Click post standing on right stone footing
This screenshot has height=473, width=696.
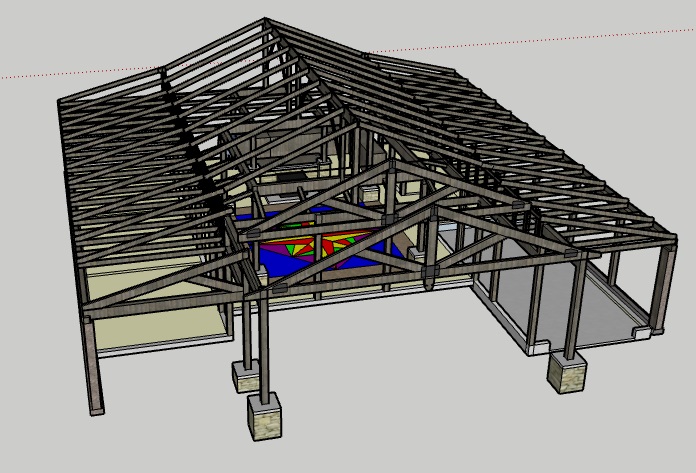(x=572, y=310)
